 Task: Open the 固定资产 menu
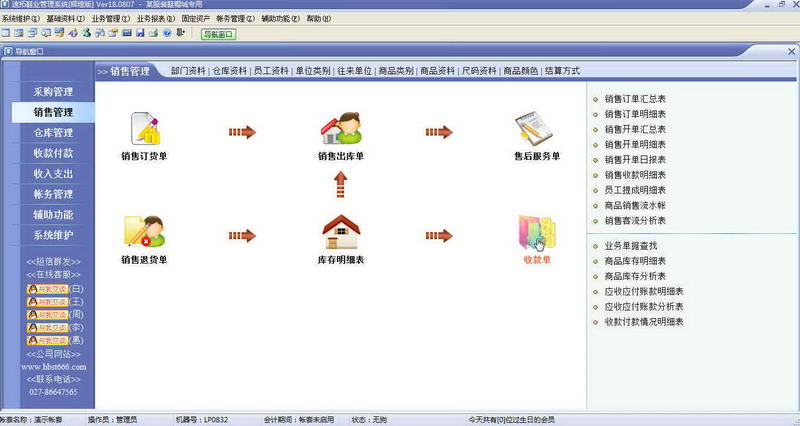[195, 18]
